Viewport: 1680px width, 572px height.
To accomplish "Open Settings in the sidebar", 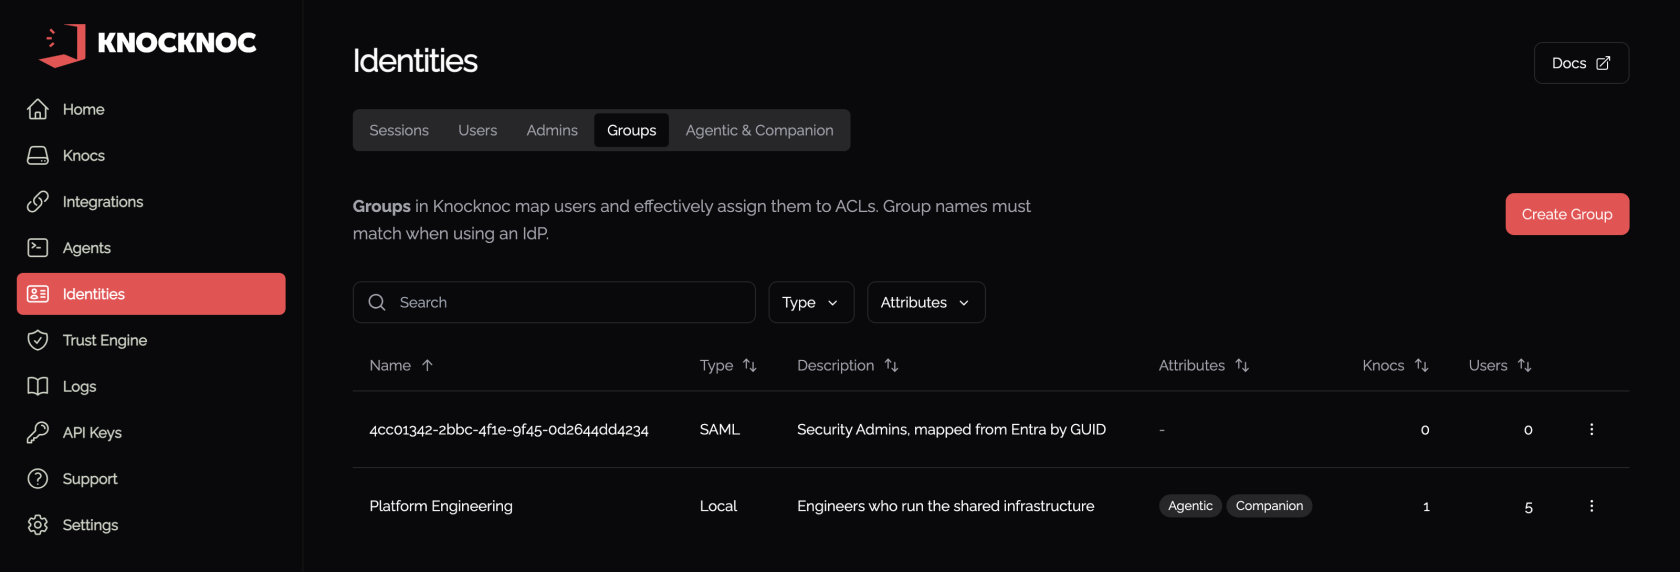I will [151, 524].
